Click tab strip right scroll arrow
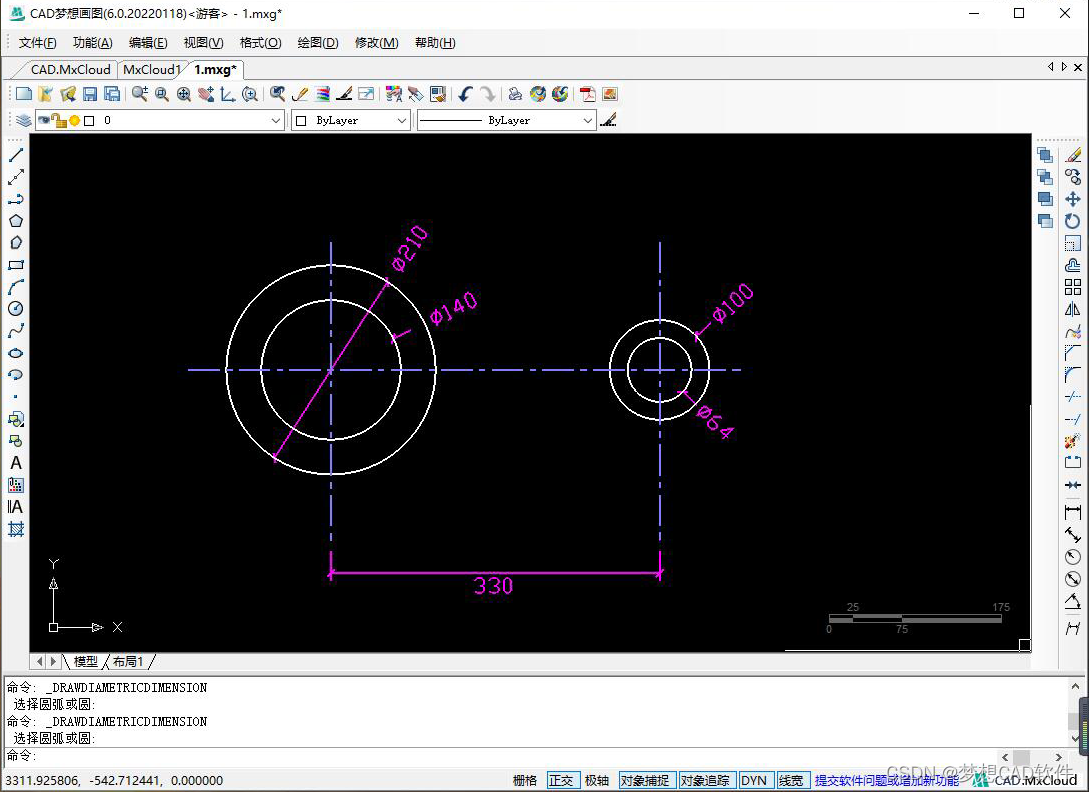The width and height of the screenshot is (1089, 792). pos(1064,67)
